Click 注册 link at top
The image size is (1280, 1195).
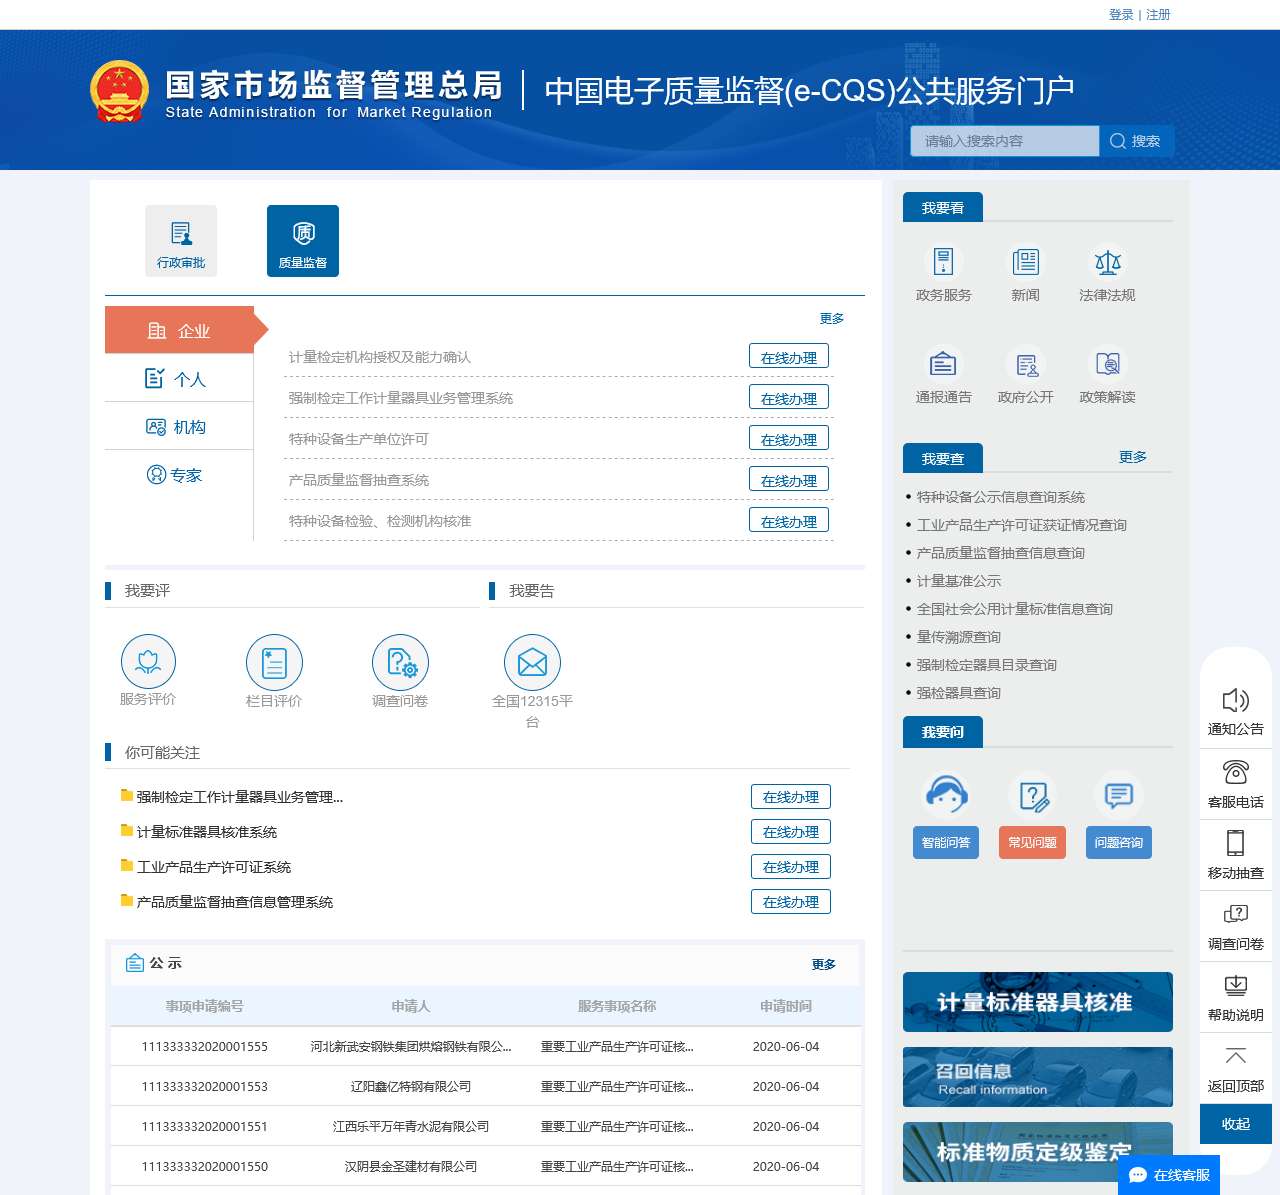[x=1158, y=15]
